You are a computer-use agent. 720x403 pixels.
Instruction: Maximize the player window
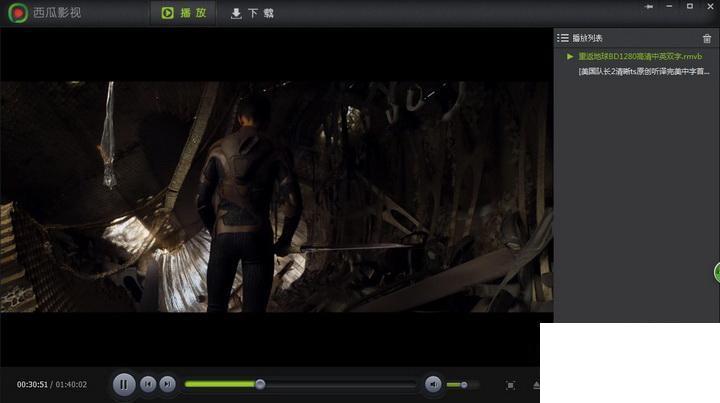(x=690, y=6)
